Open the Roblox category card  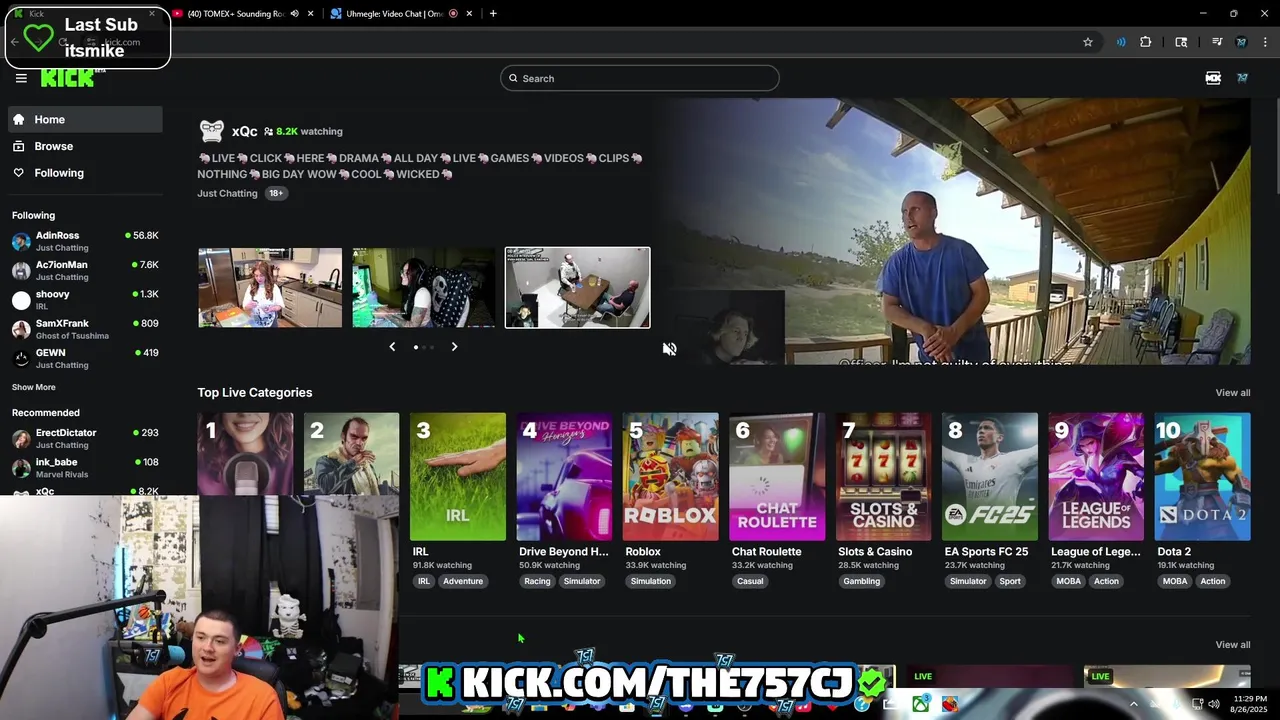tap(671, 476)
